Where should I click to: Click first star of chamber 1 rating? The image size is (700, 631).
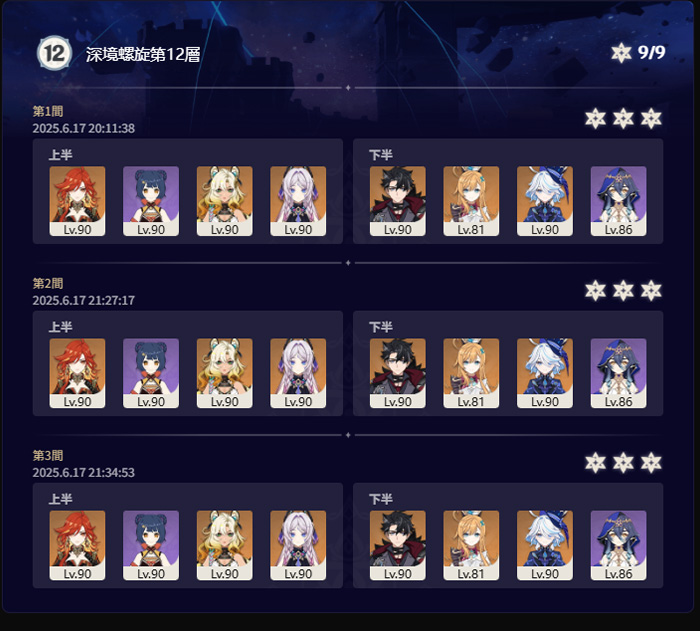pos(596,118)
